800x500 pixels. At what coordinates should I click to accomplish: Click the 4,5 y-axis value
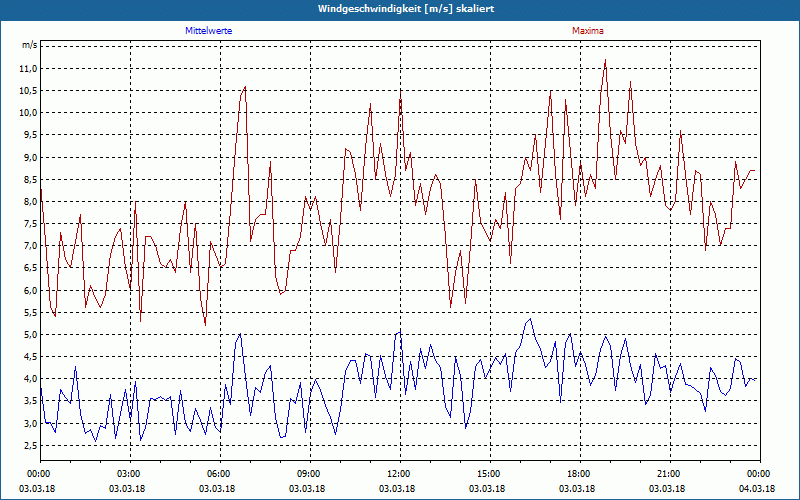30,357
